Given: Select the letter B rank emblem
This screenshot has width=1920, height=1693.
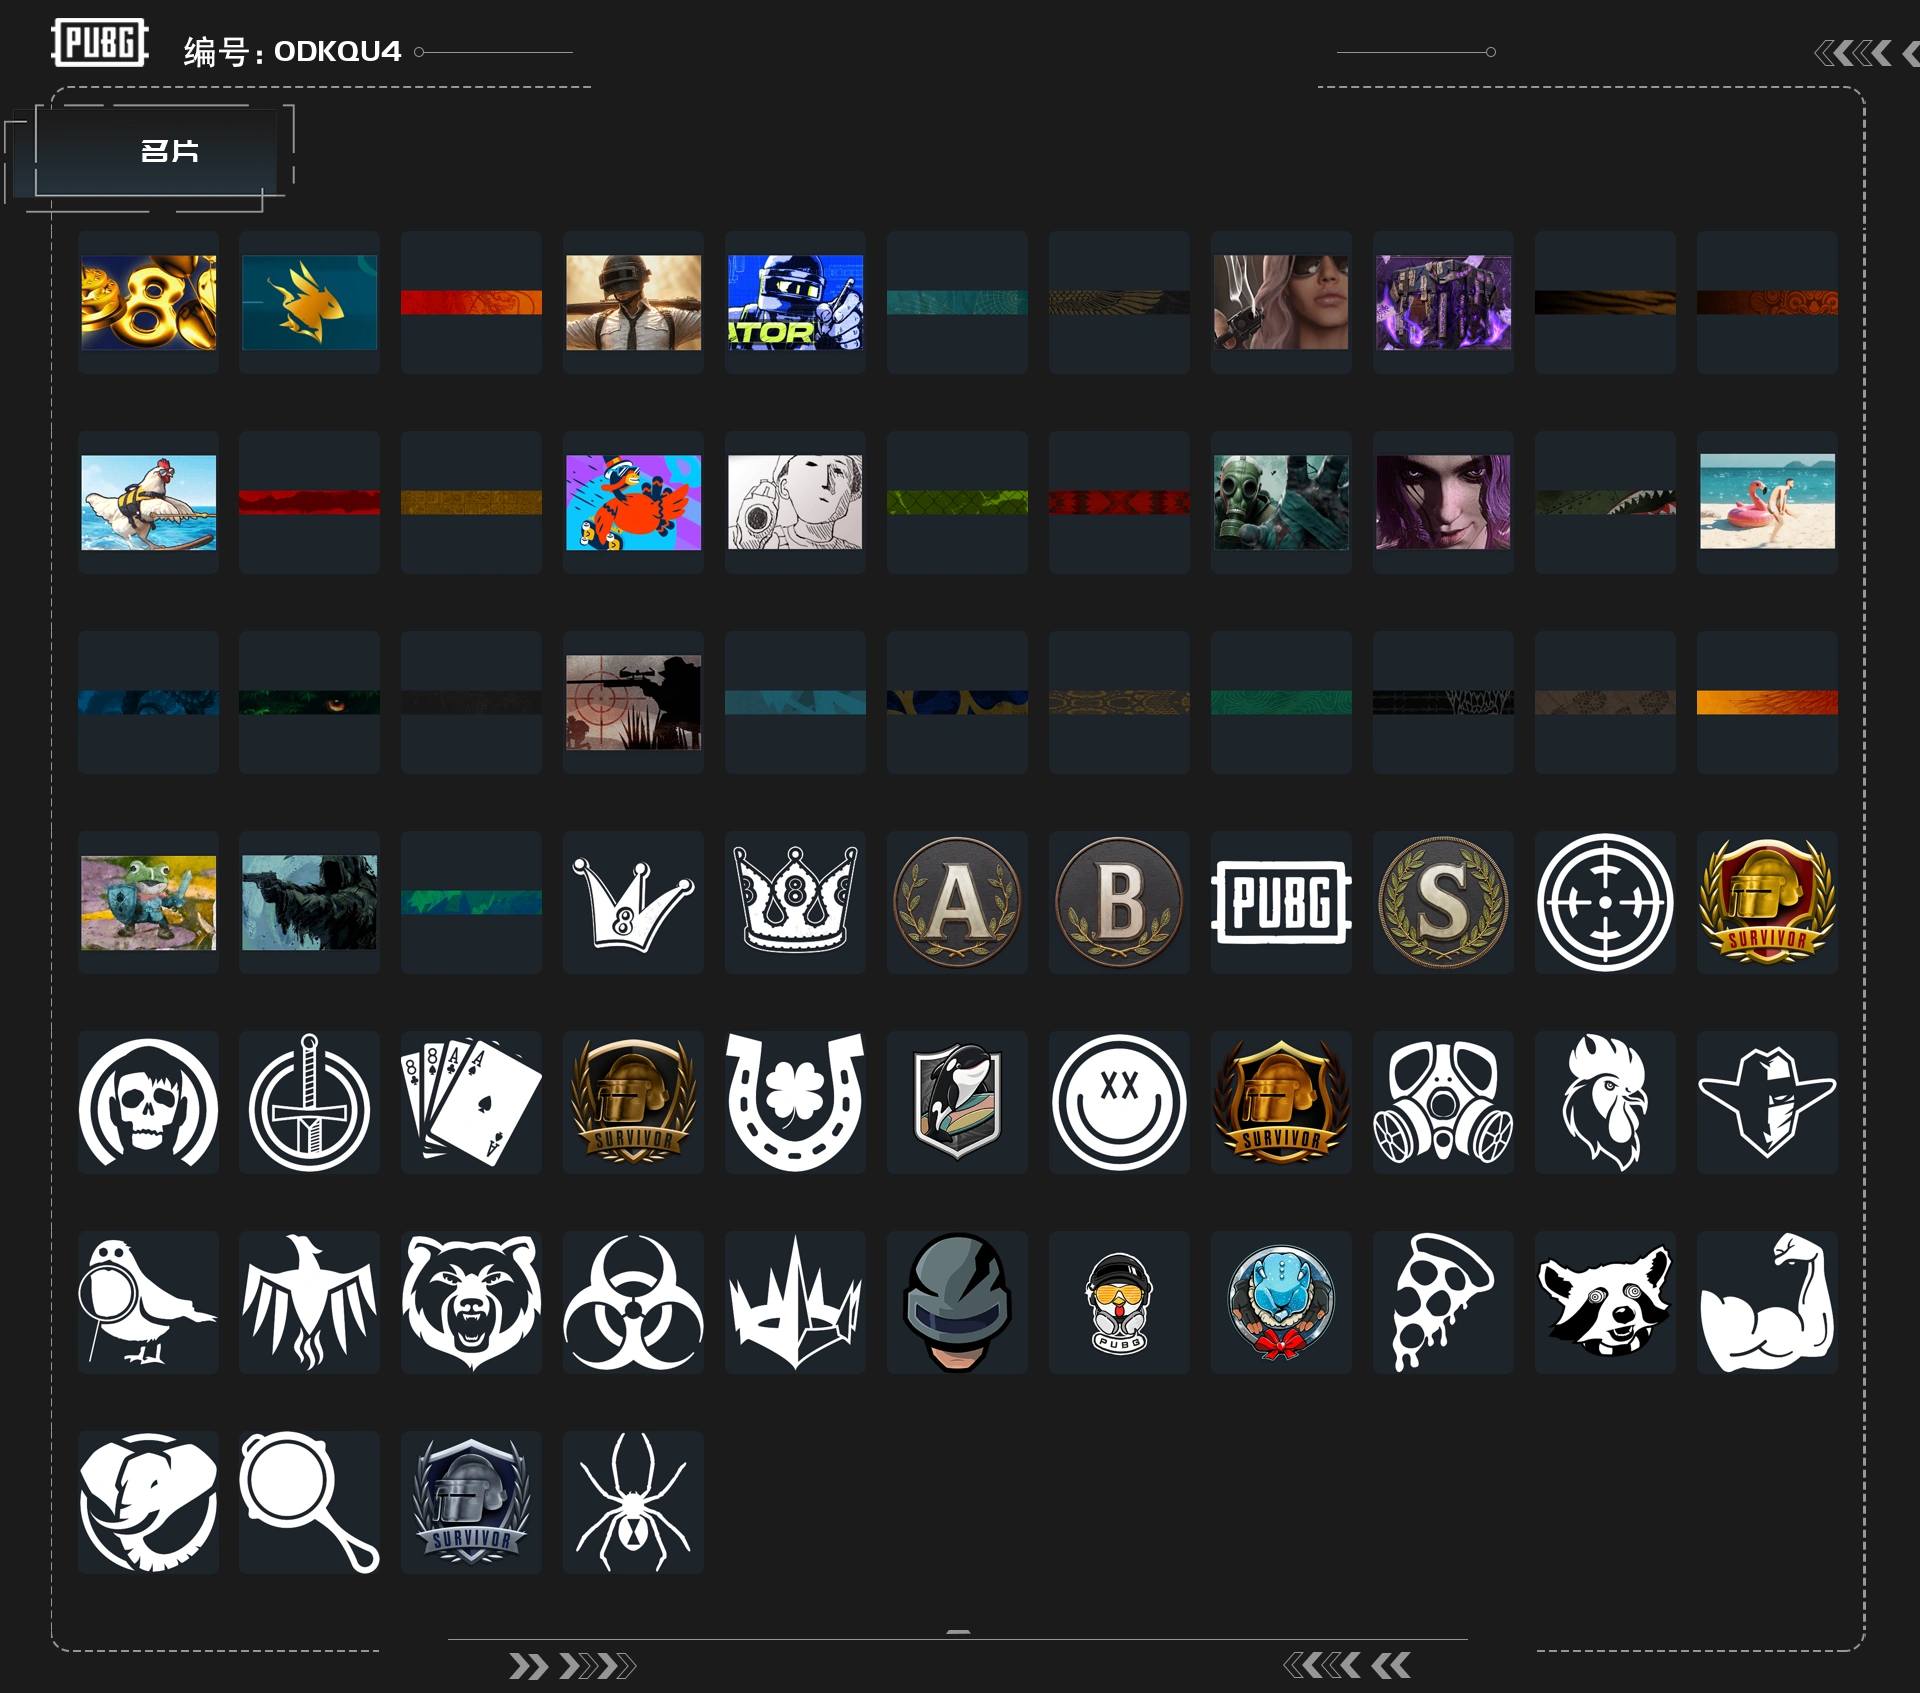Looking at the screenshot, I should pyautogui.click(x=1119, y=902).
